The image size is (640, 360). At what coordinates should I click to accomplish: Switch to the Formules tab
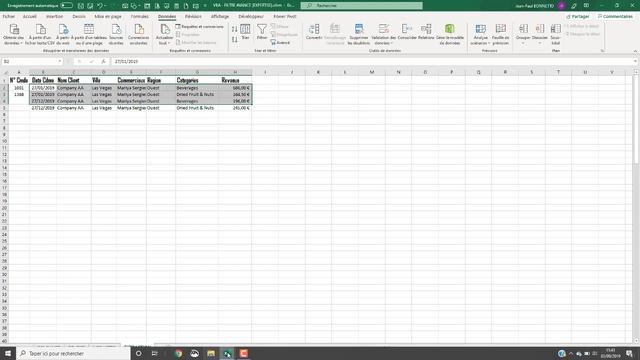click(x=140, y=16)
